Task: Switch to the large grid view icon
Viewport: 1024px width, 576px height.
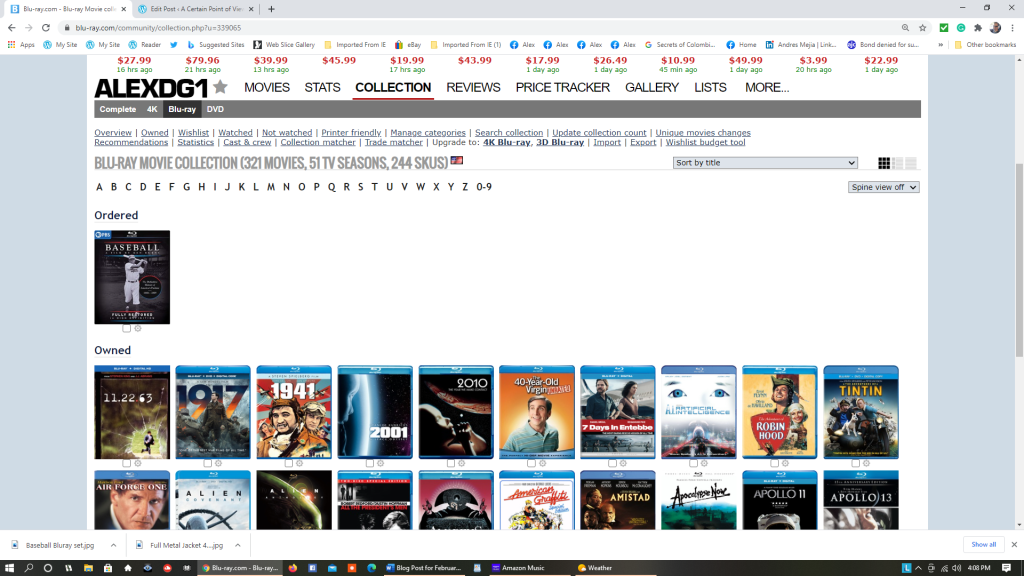Action: [884, 163]
